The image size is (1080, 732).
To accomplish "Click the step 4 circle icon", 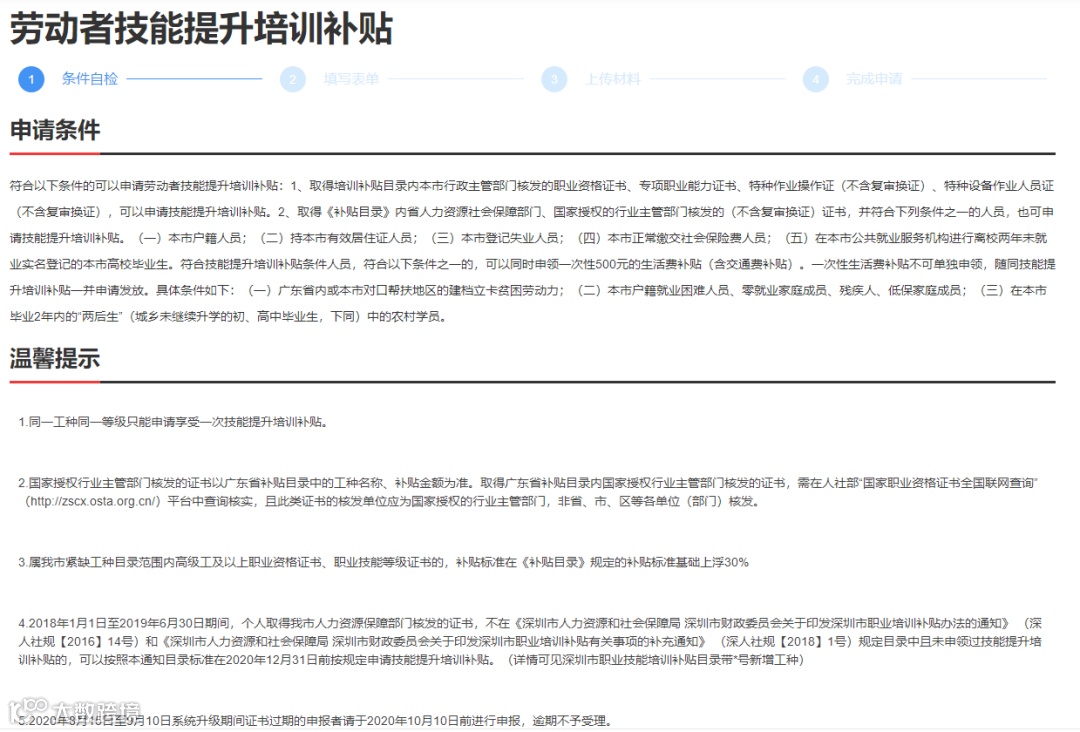I will [x=816, y=79].
